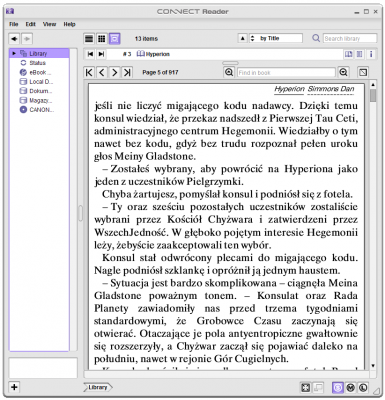
Task: Open the File menu
Action: 14,24
